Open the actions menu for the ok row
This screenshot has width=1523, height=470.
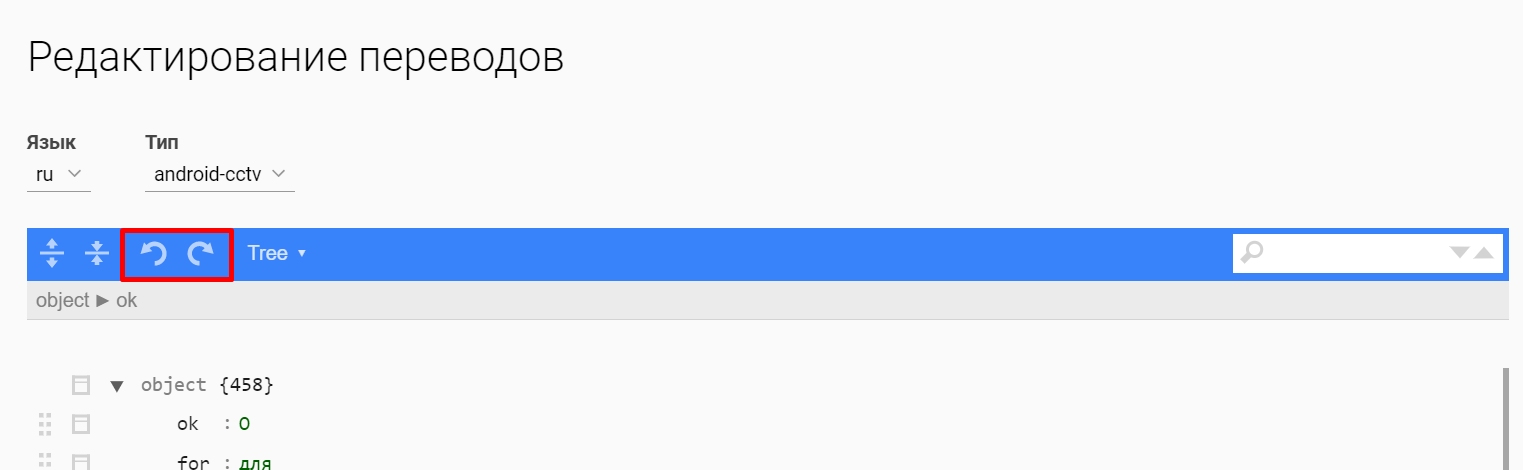click(x=81, y=425)
